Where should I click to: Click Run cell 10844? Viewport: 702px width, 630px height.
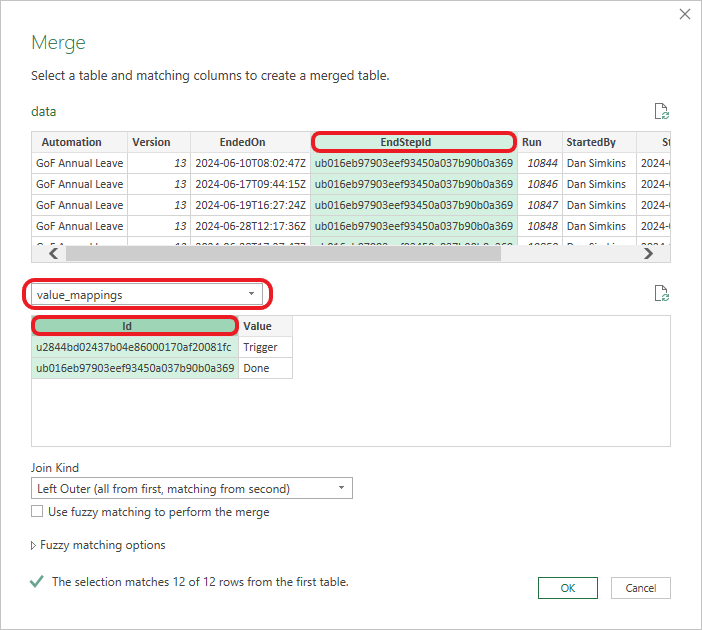[540, 163]
